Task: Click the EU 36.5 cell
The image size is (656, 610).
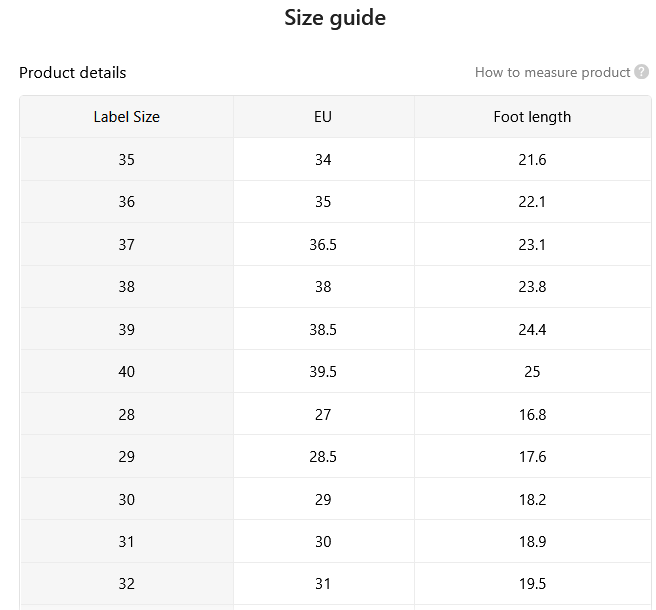Action: 323,244
